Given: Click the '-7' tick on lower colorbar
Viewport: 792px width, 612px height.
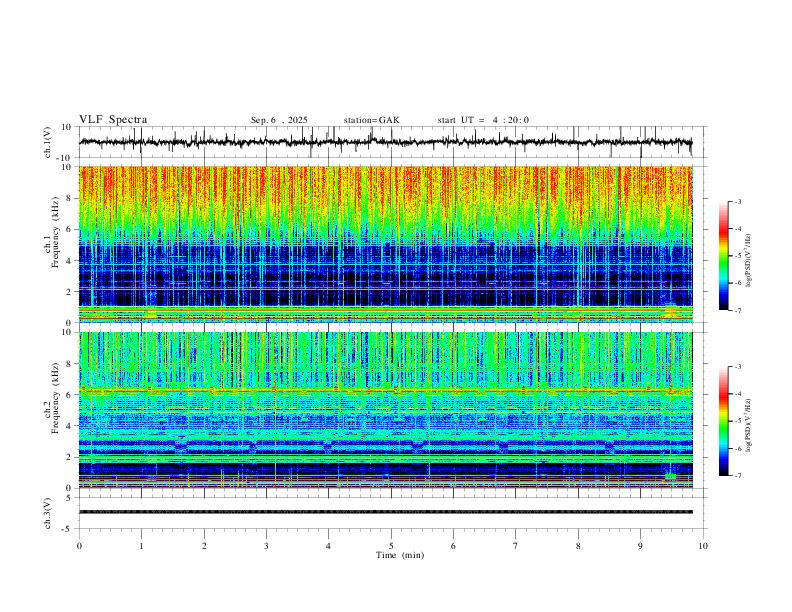Looking at the screenshot, I should pyautogui.click(x=737, y=475).
